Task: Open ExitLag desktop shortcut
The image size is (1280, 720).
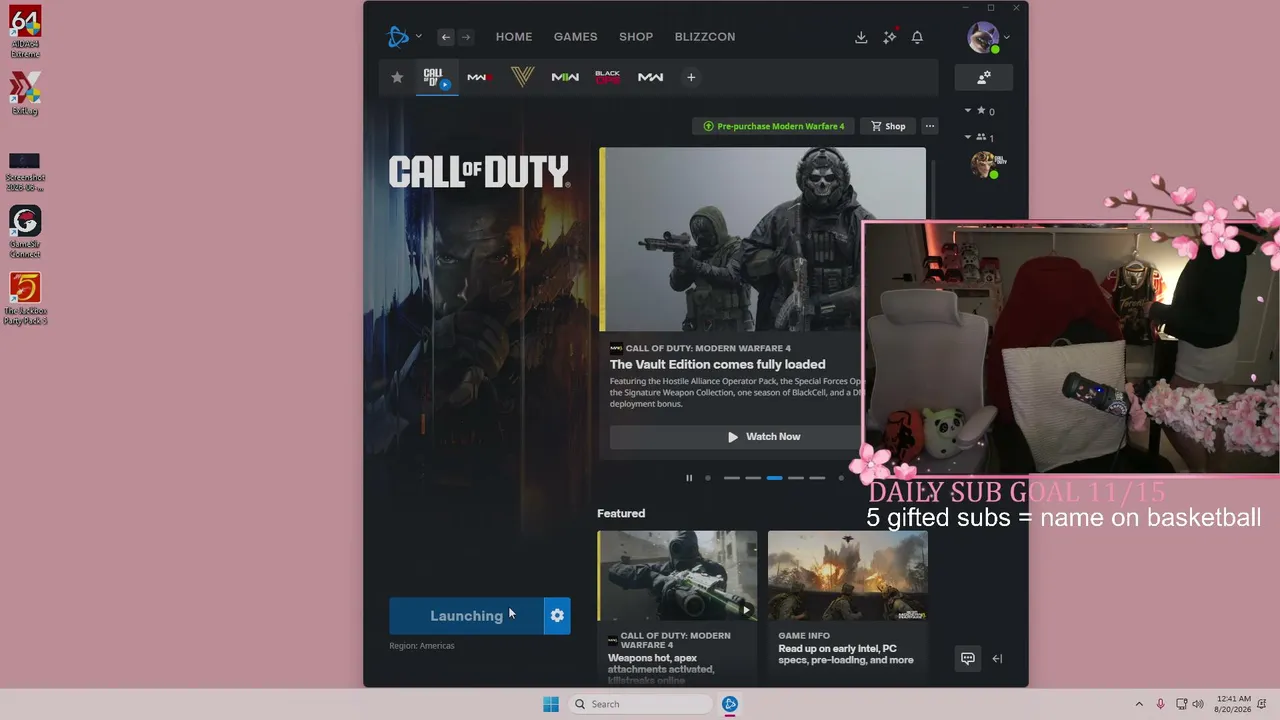Action: 25,94
